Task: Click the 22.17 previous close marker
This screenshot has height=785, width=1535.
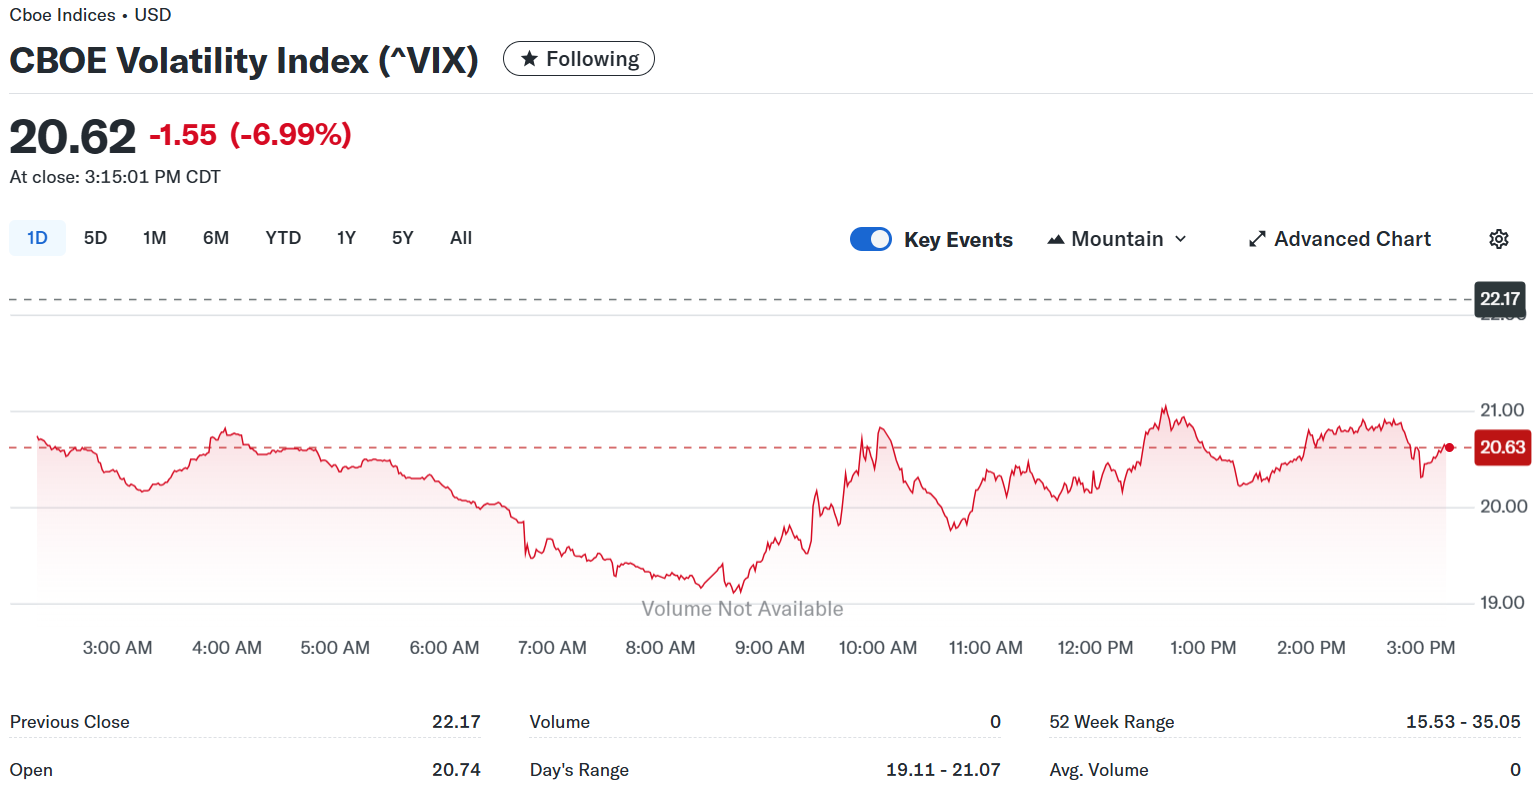Action: point(1500,298)
